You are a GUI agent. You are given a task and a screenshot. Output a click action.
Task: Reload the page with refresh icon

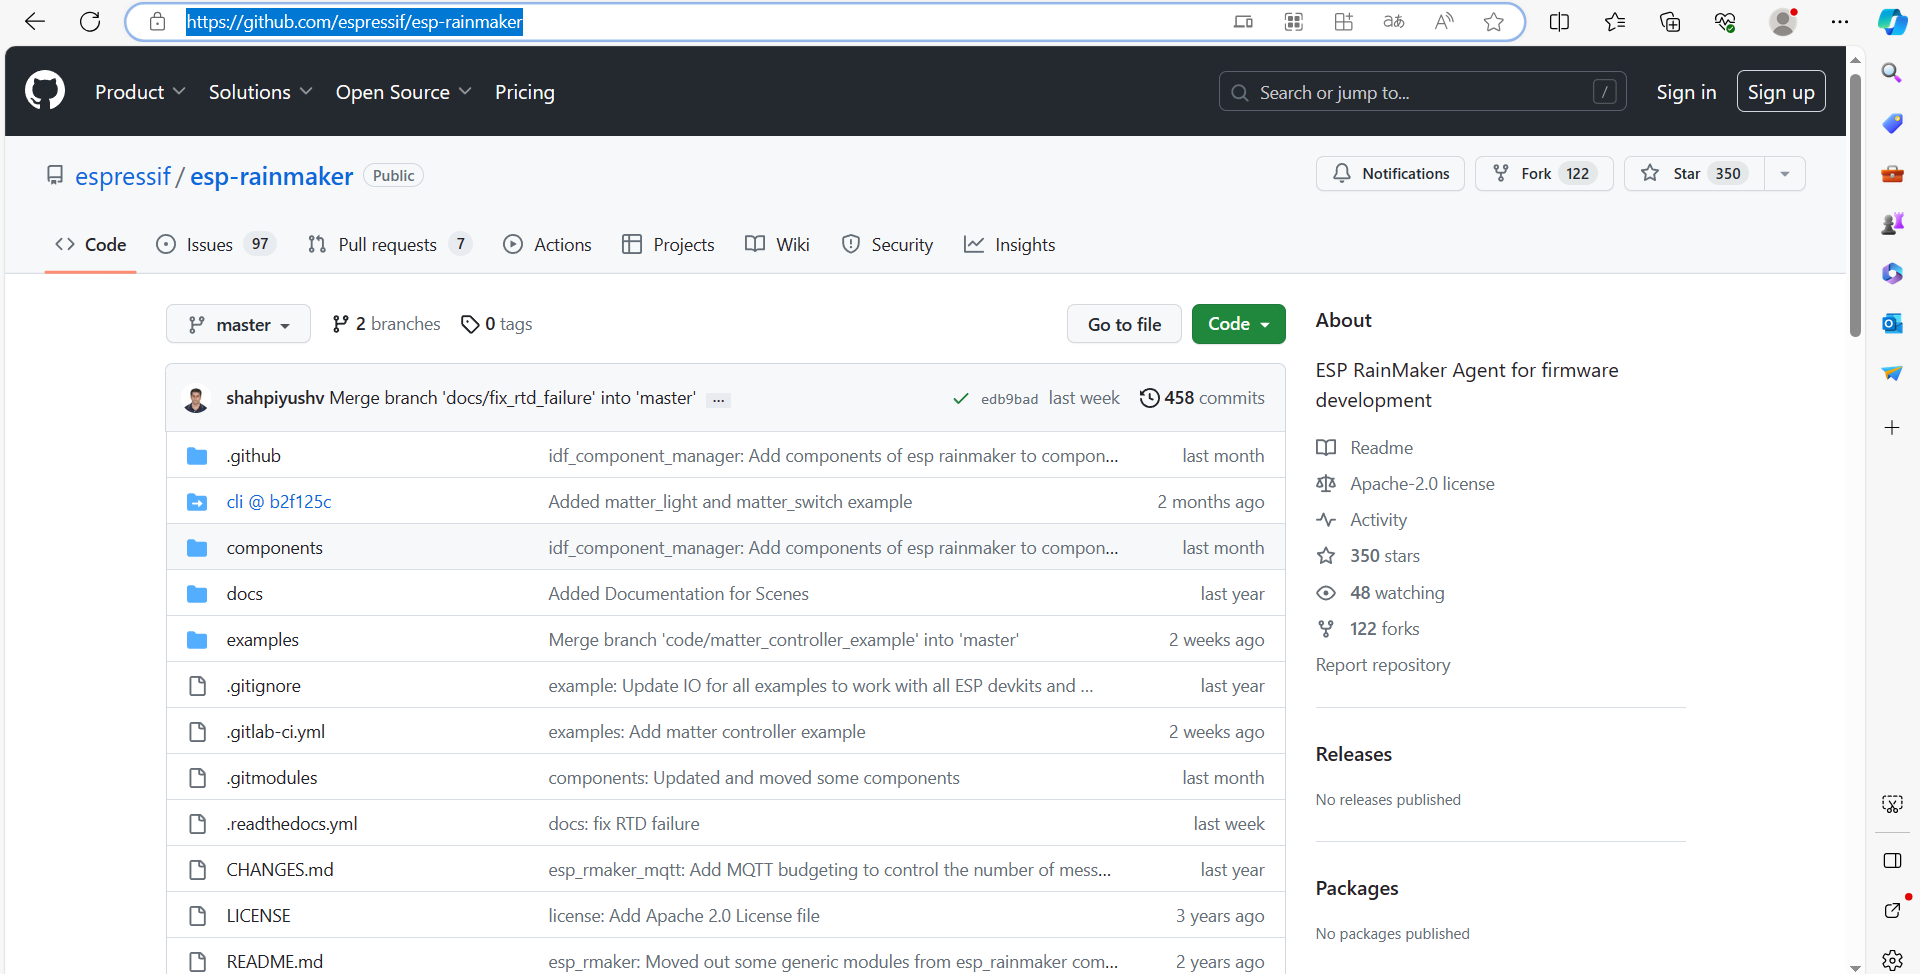pos(90,22)
